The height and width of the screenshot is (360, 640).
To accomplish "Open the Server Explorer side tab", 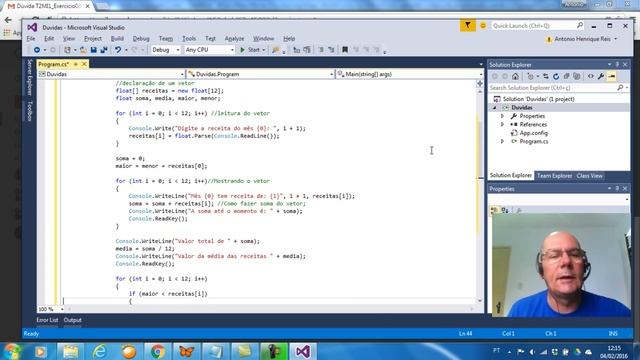I will click(x=29, y=77).
